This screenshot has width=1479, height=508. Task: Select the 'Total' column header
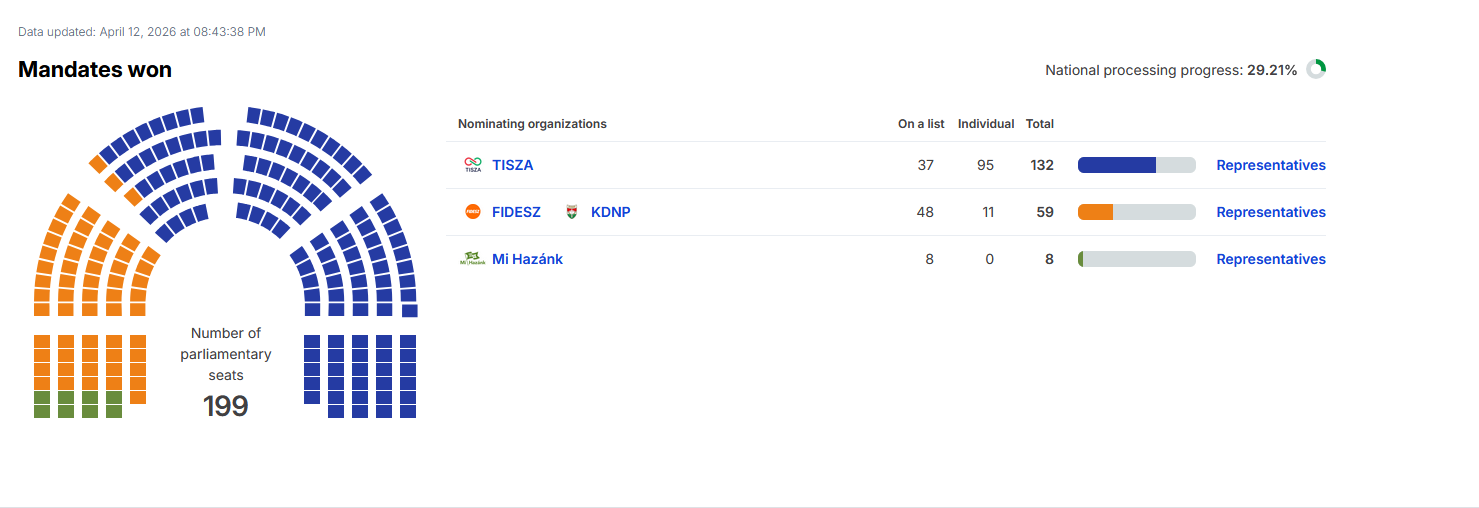pos(1040,124)
